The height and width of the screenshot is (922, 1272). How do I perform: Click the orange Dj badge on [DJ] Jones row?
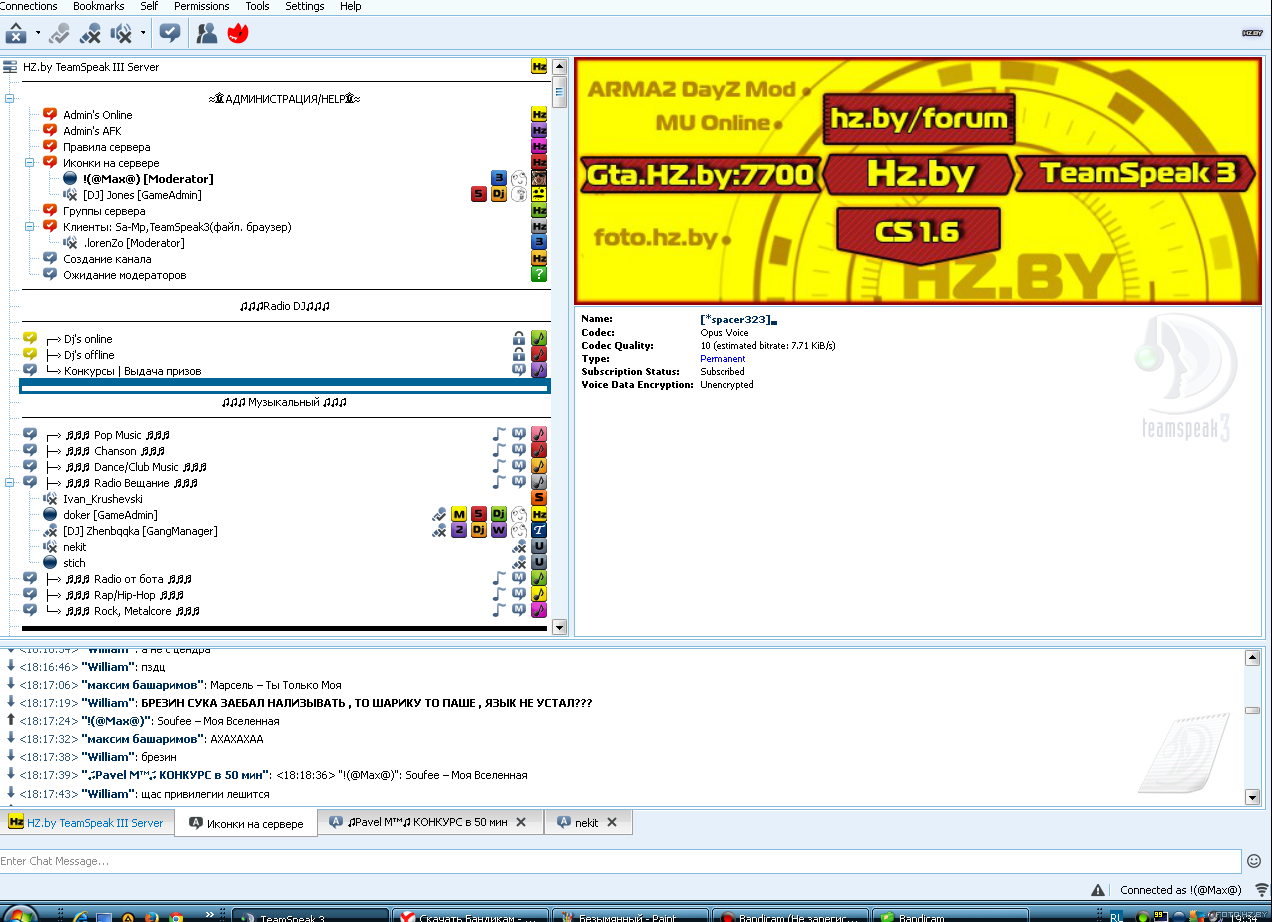499,195
